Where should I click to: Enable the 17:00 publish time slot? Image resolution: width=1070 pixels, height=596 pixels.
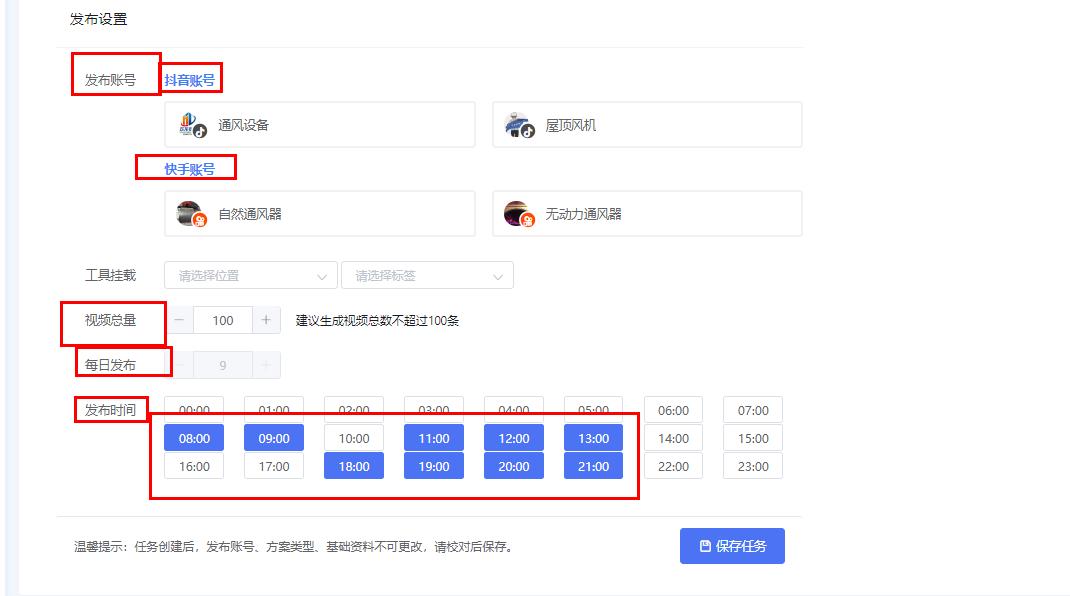(273, 465)
